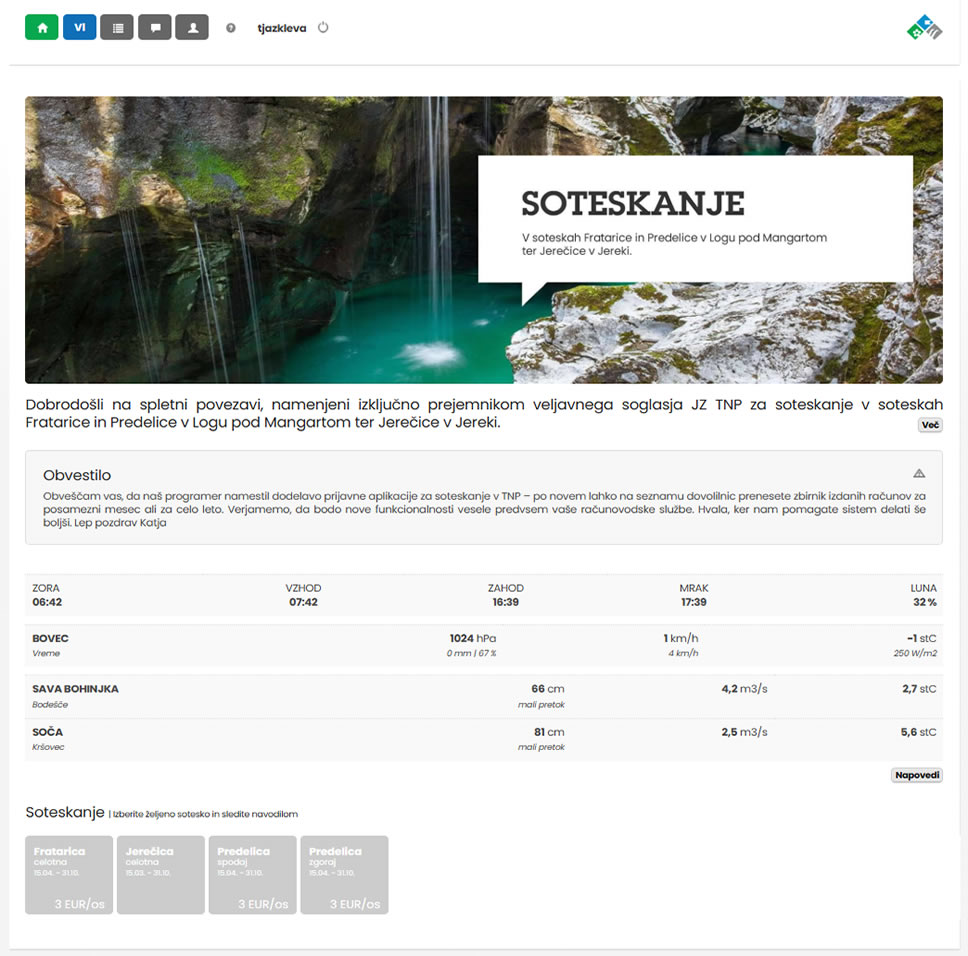The height and width of the screenshot is (956, 968).
Task: Open the user profile icon
Action: (192, 28)
